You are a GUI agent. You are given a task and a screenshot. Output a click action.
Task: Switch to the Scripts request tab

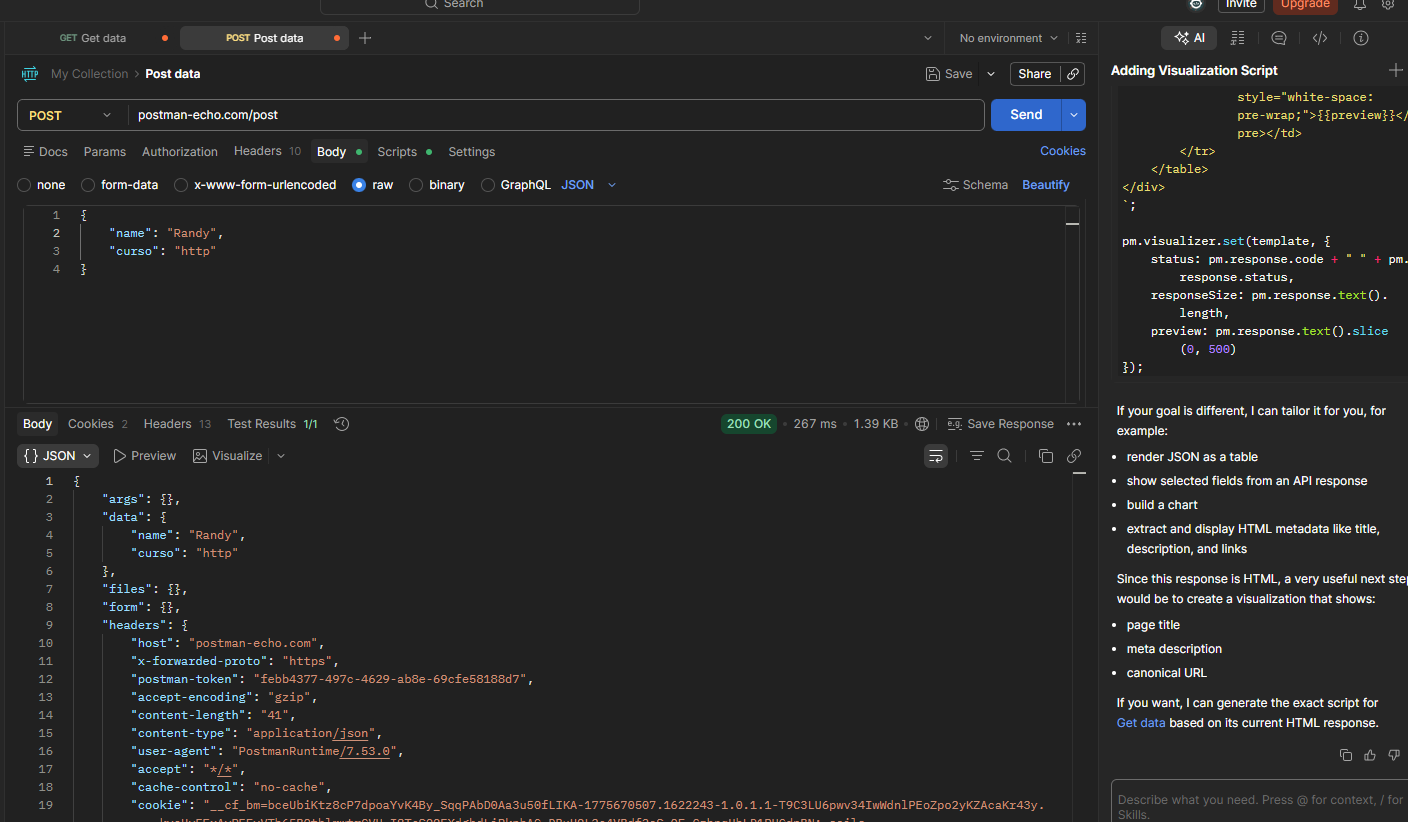click(397, 152)
